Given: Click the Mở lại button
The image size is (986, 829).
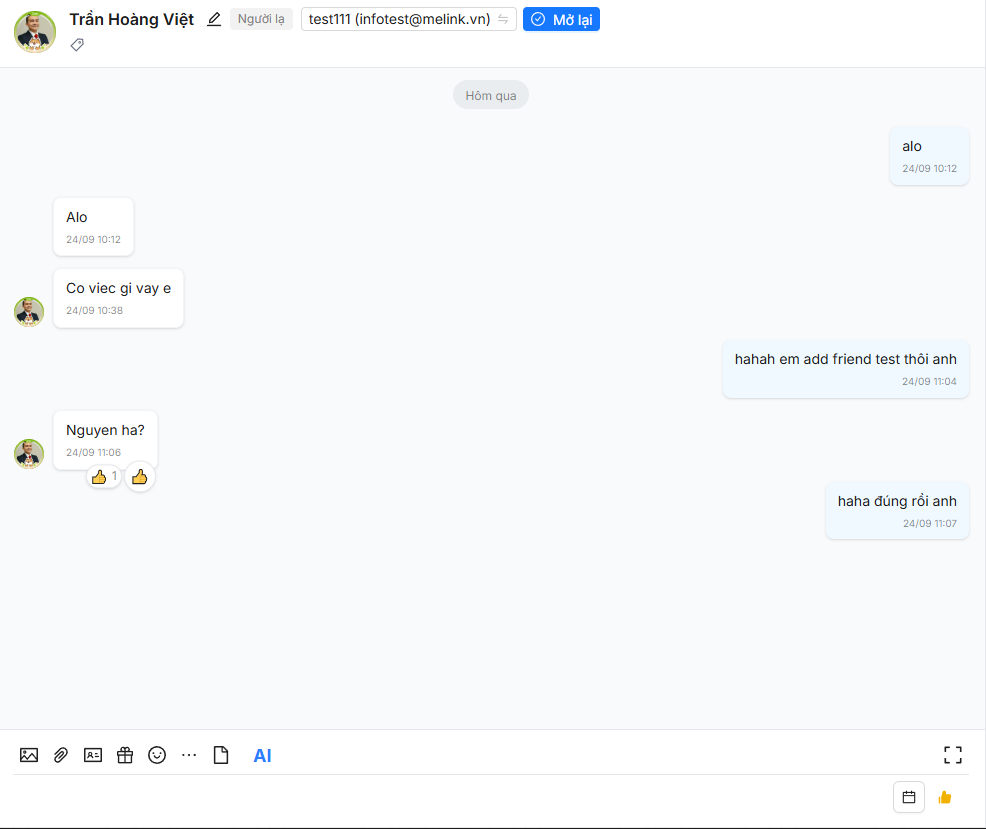Looking at the screenshot, I should tap(562, 19).
